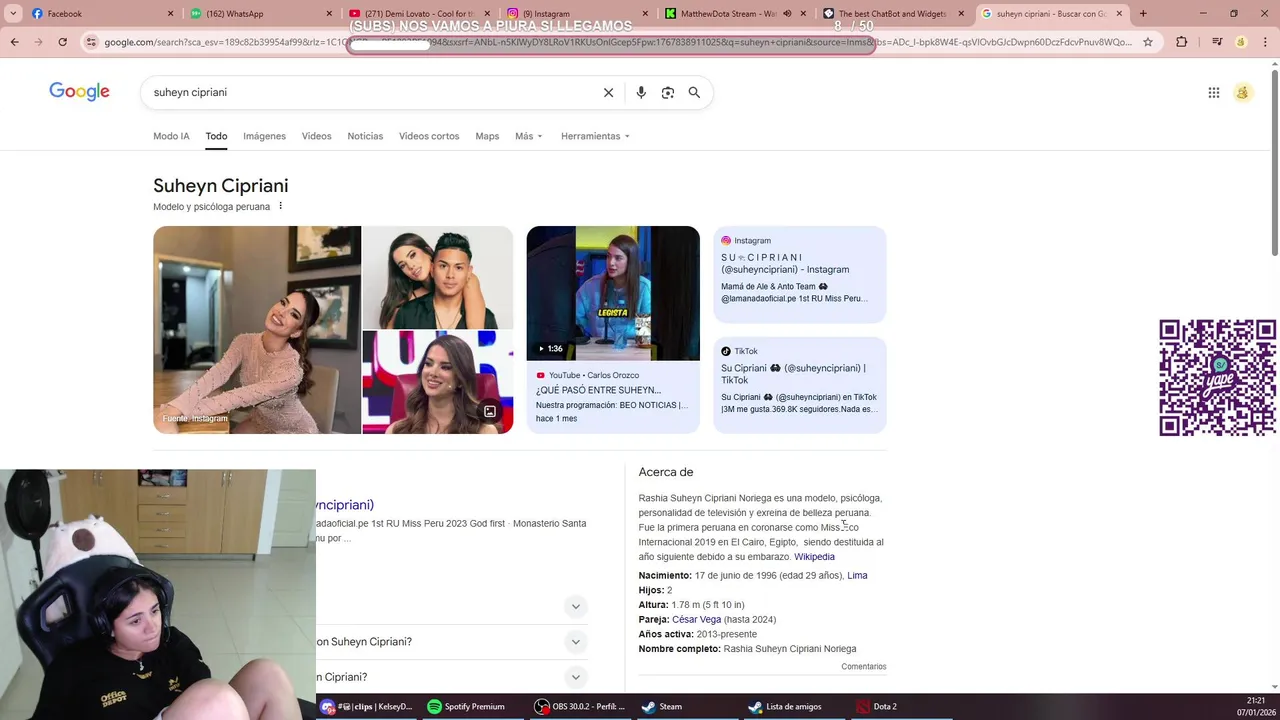Viewport: 1280px width, 720px height.
Task: Bookmark this page with the star icon
Action: [x=1148, y=42]
